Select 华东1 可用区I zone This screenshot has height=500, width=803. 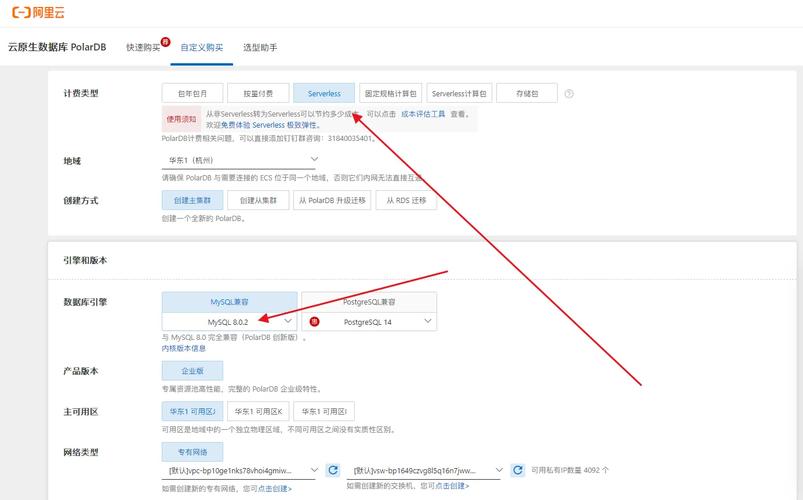coord(324,411)
